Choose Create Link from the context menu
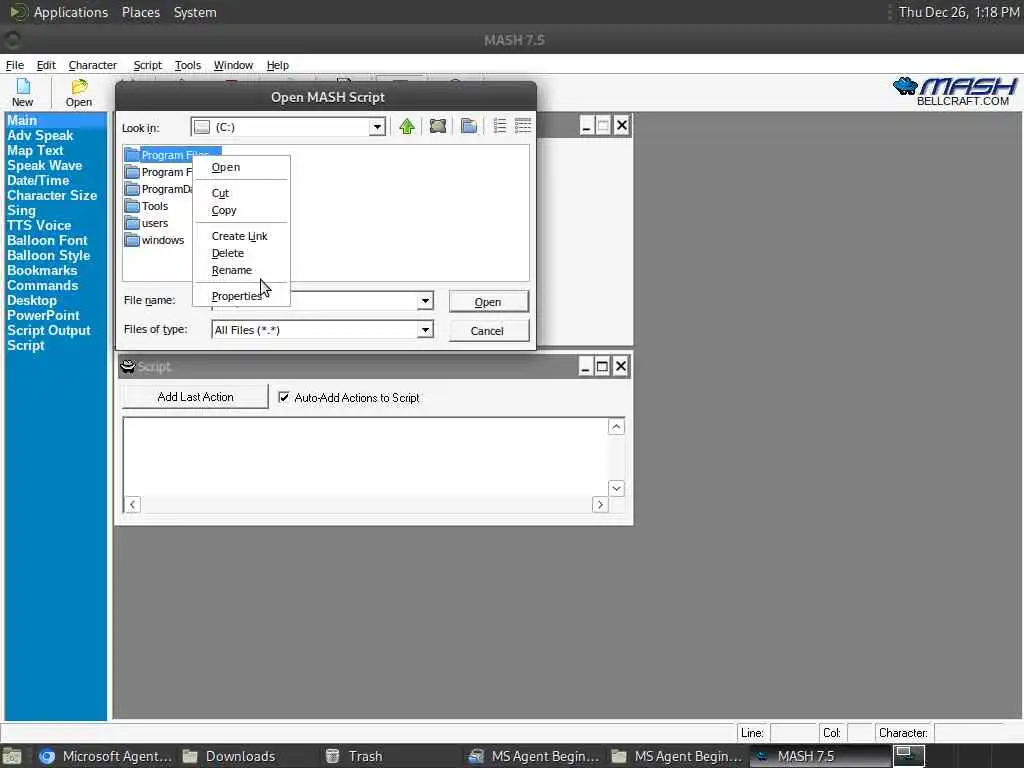The height and width of the screenshot is (768, 1024). pyautogui.click(x=240, y=236)
